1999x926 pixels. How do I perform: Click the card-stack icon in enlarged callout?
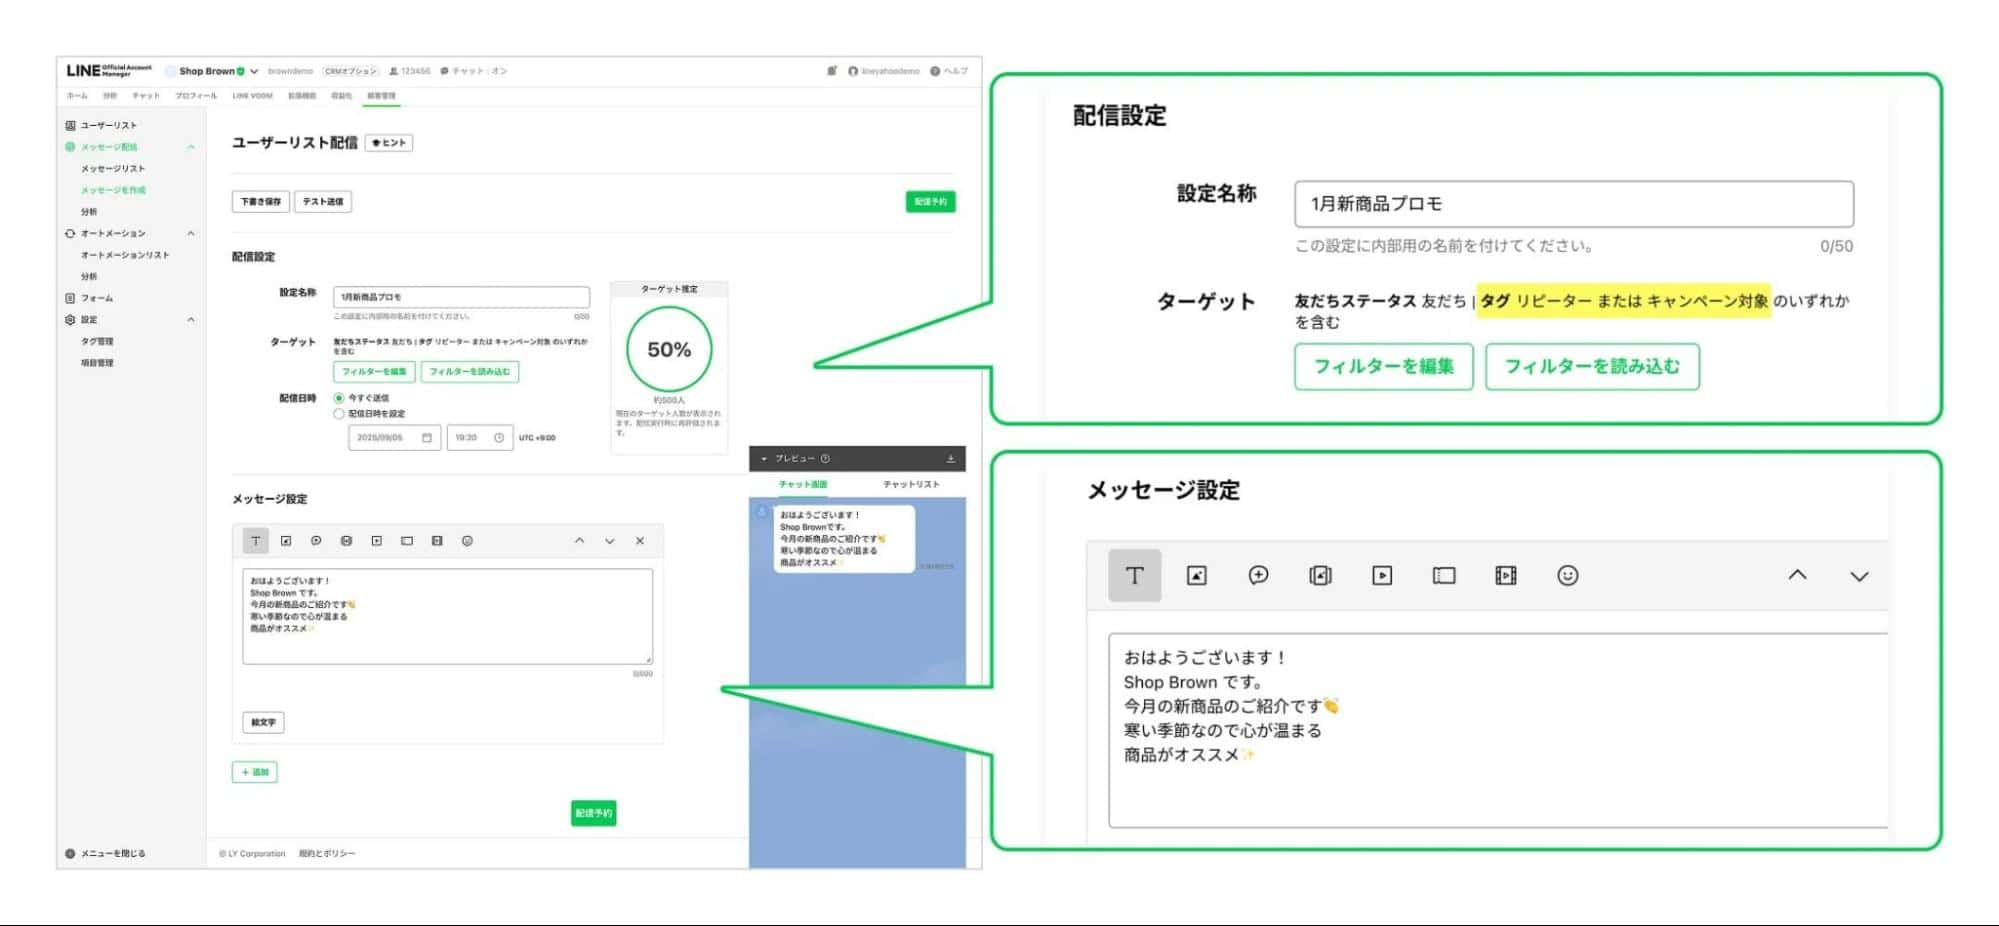click(x=1320, y=575)
